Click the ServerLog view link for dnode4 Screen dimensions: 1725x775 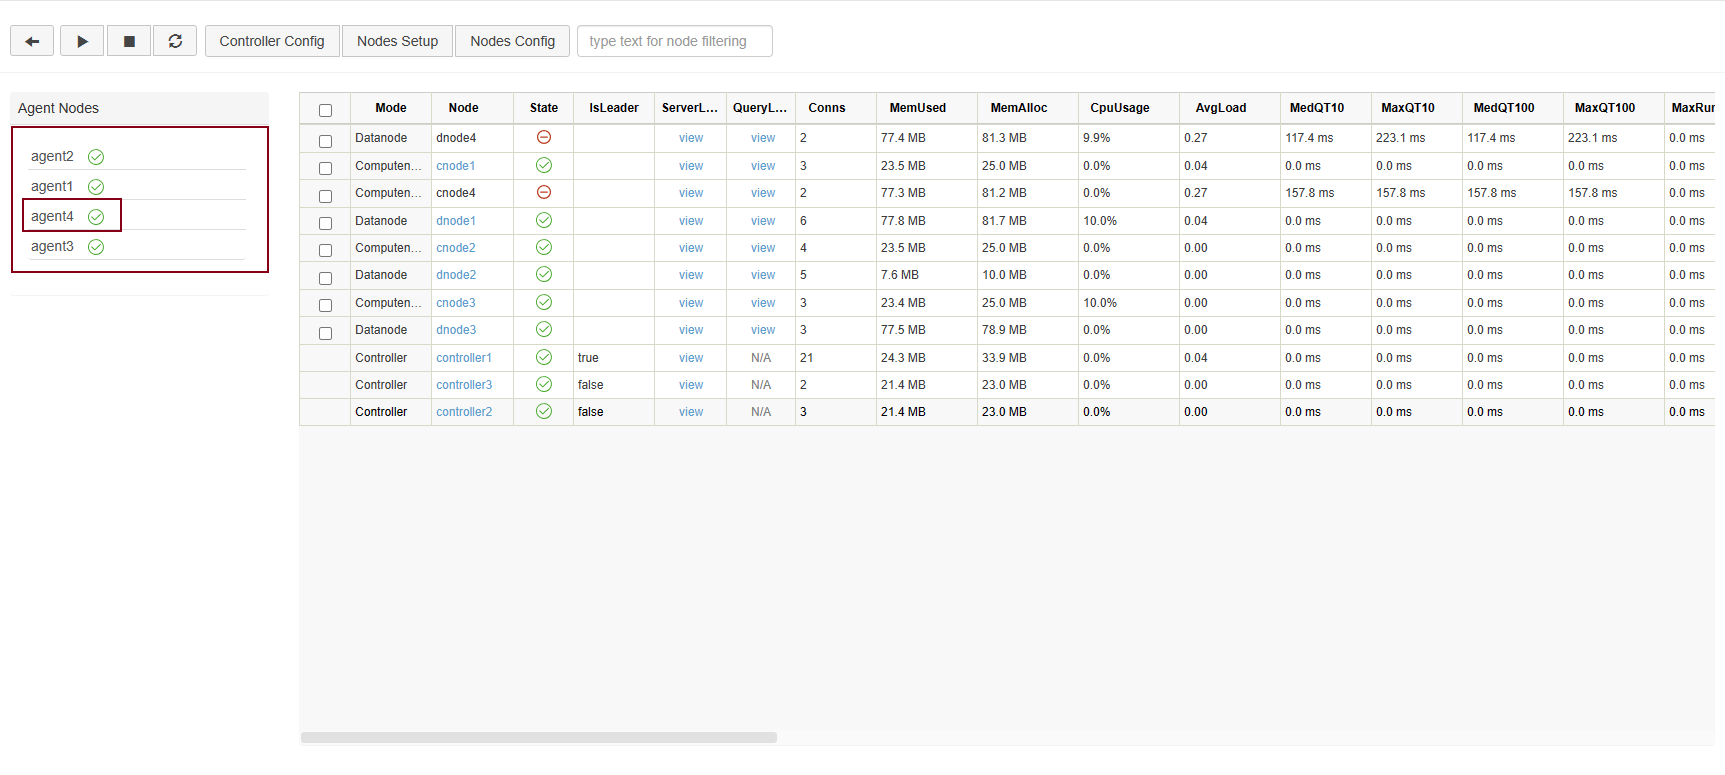pos(691,138)
